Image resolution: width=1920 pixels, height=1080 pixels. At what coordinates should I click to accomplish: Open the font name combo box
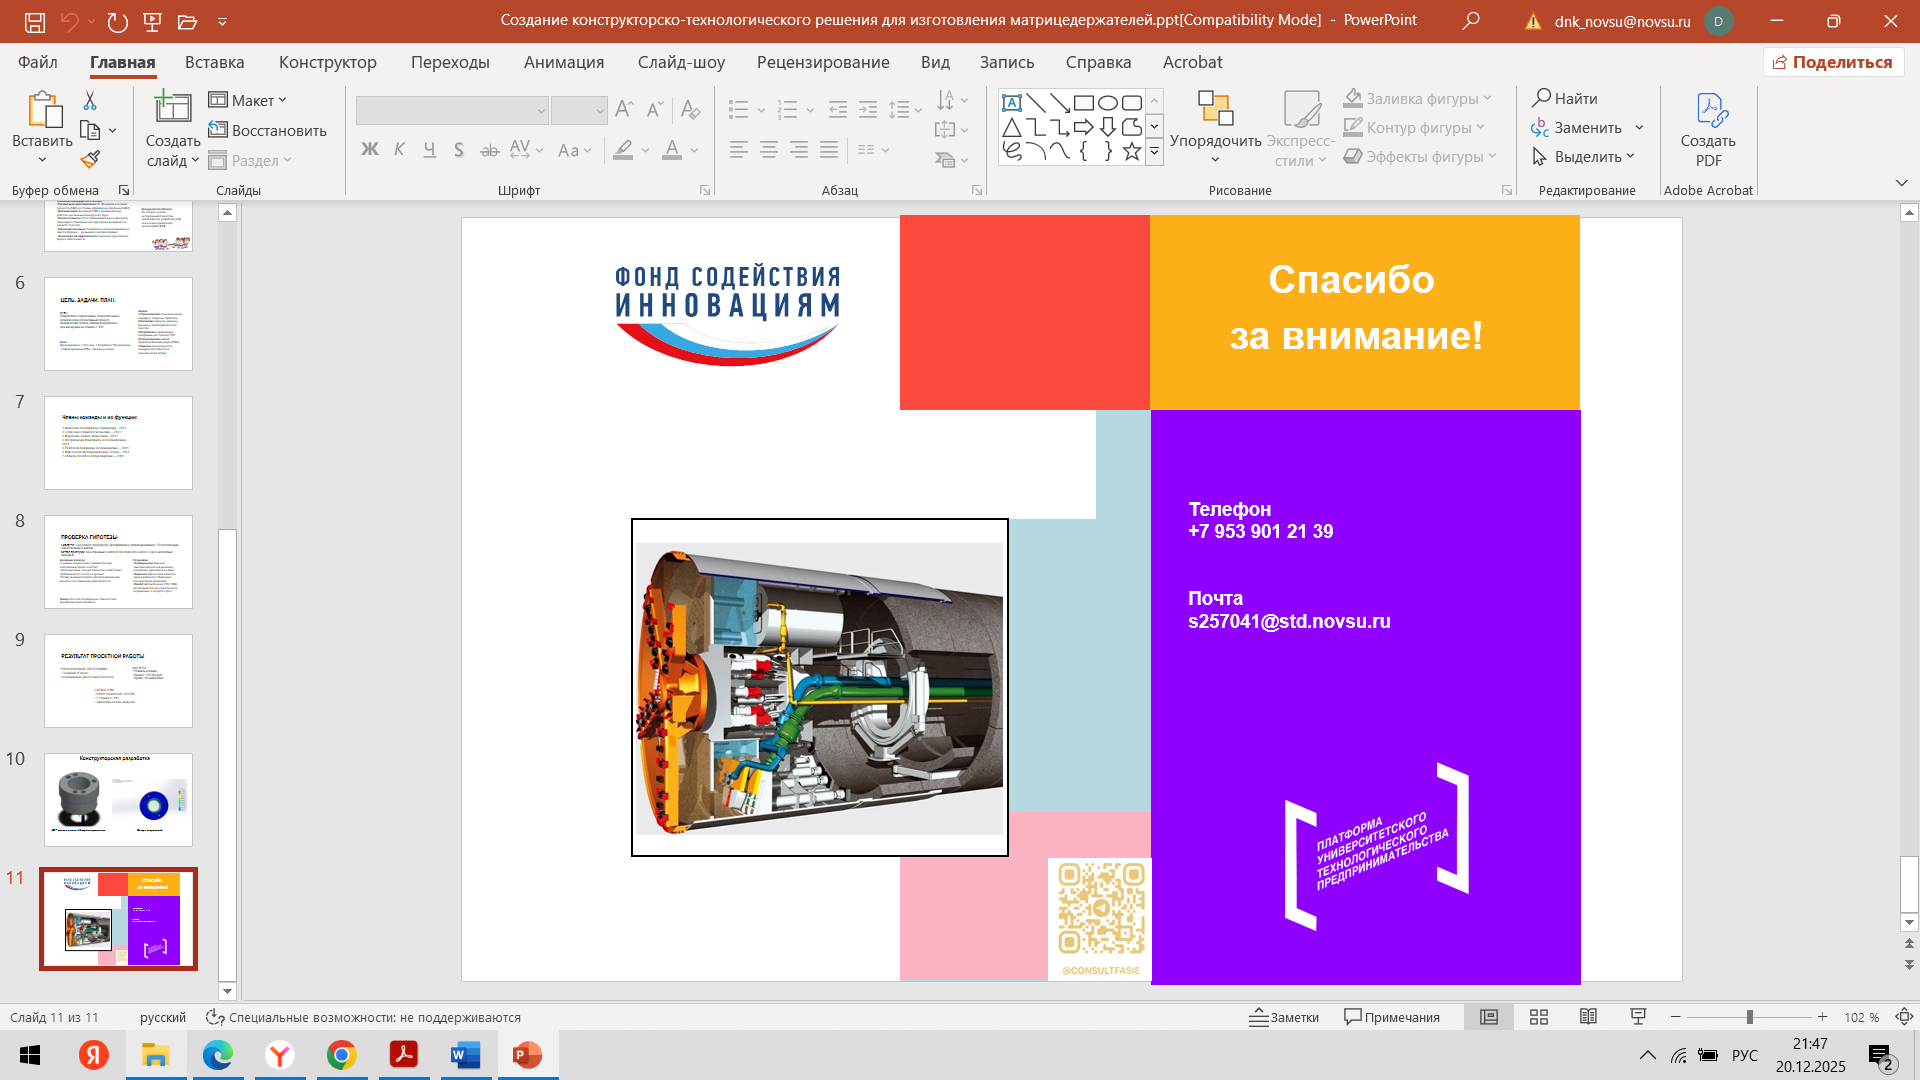point(452,110)
